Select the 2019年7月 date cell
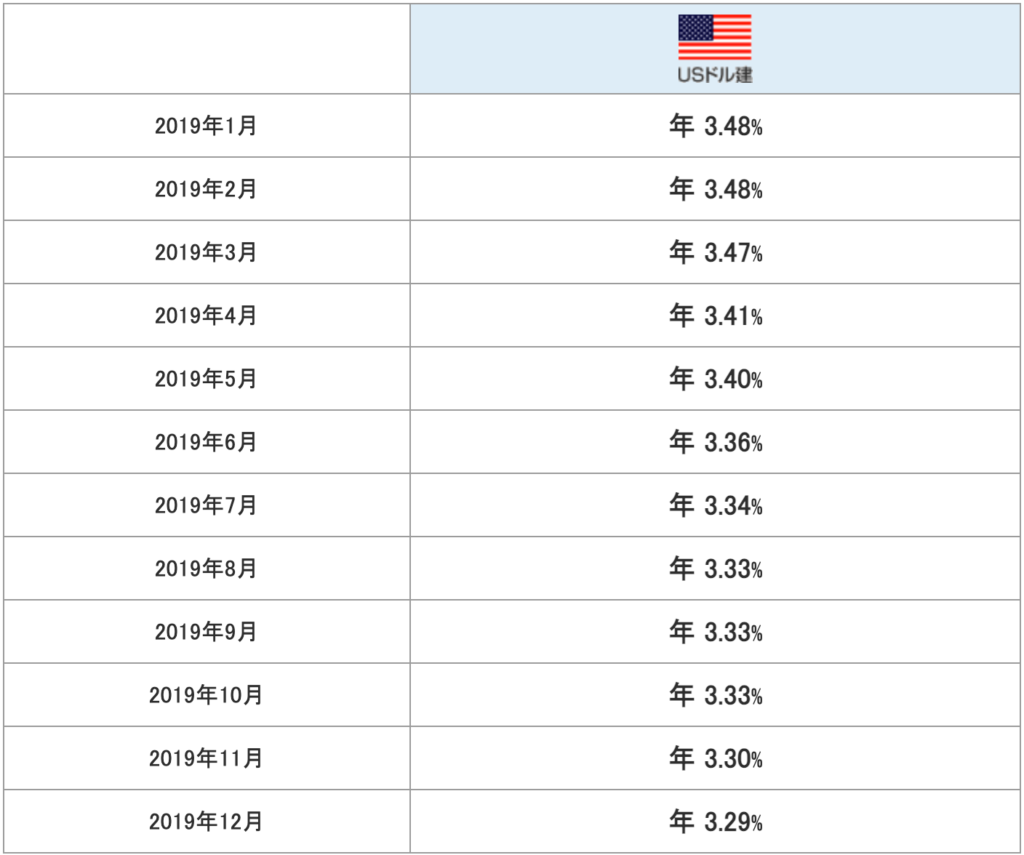The image size is (1024, 855). point(206,505)
